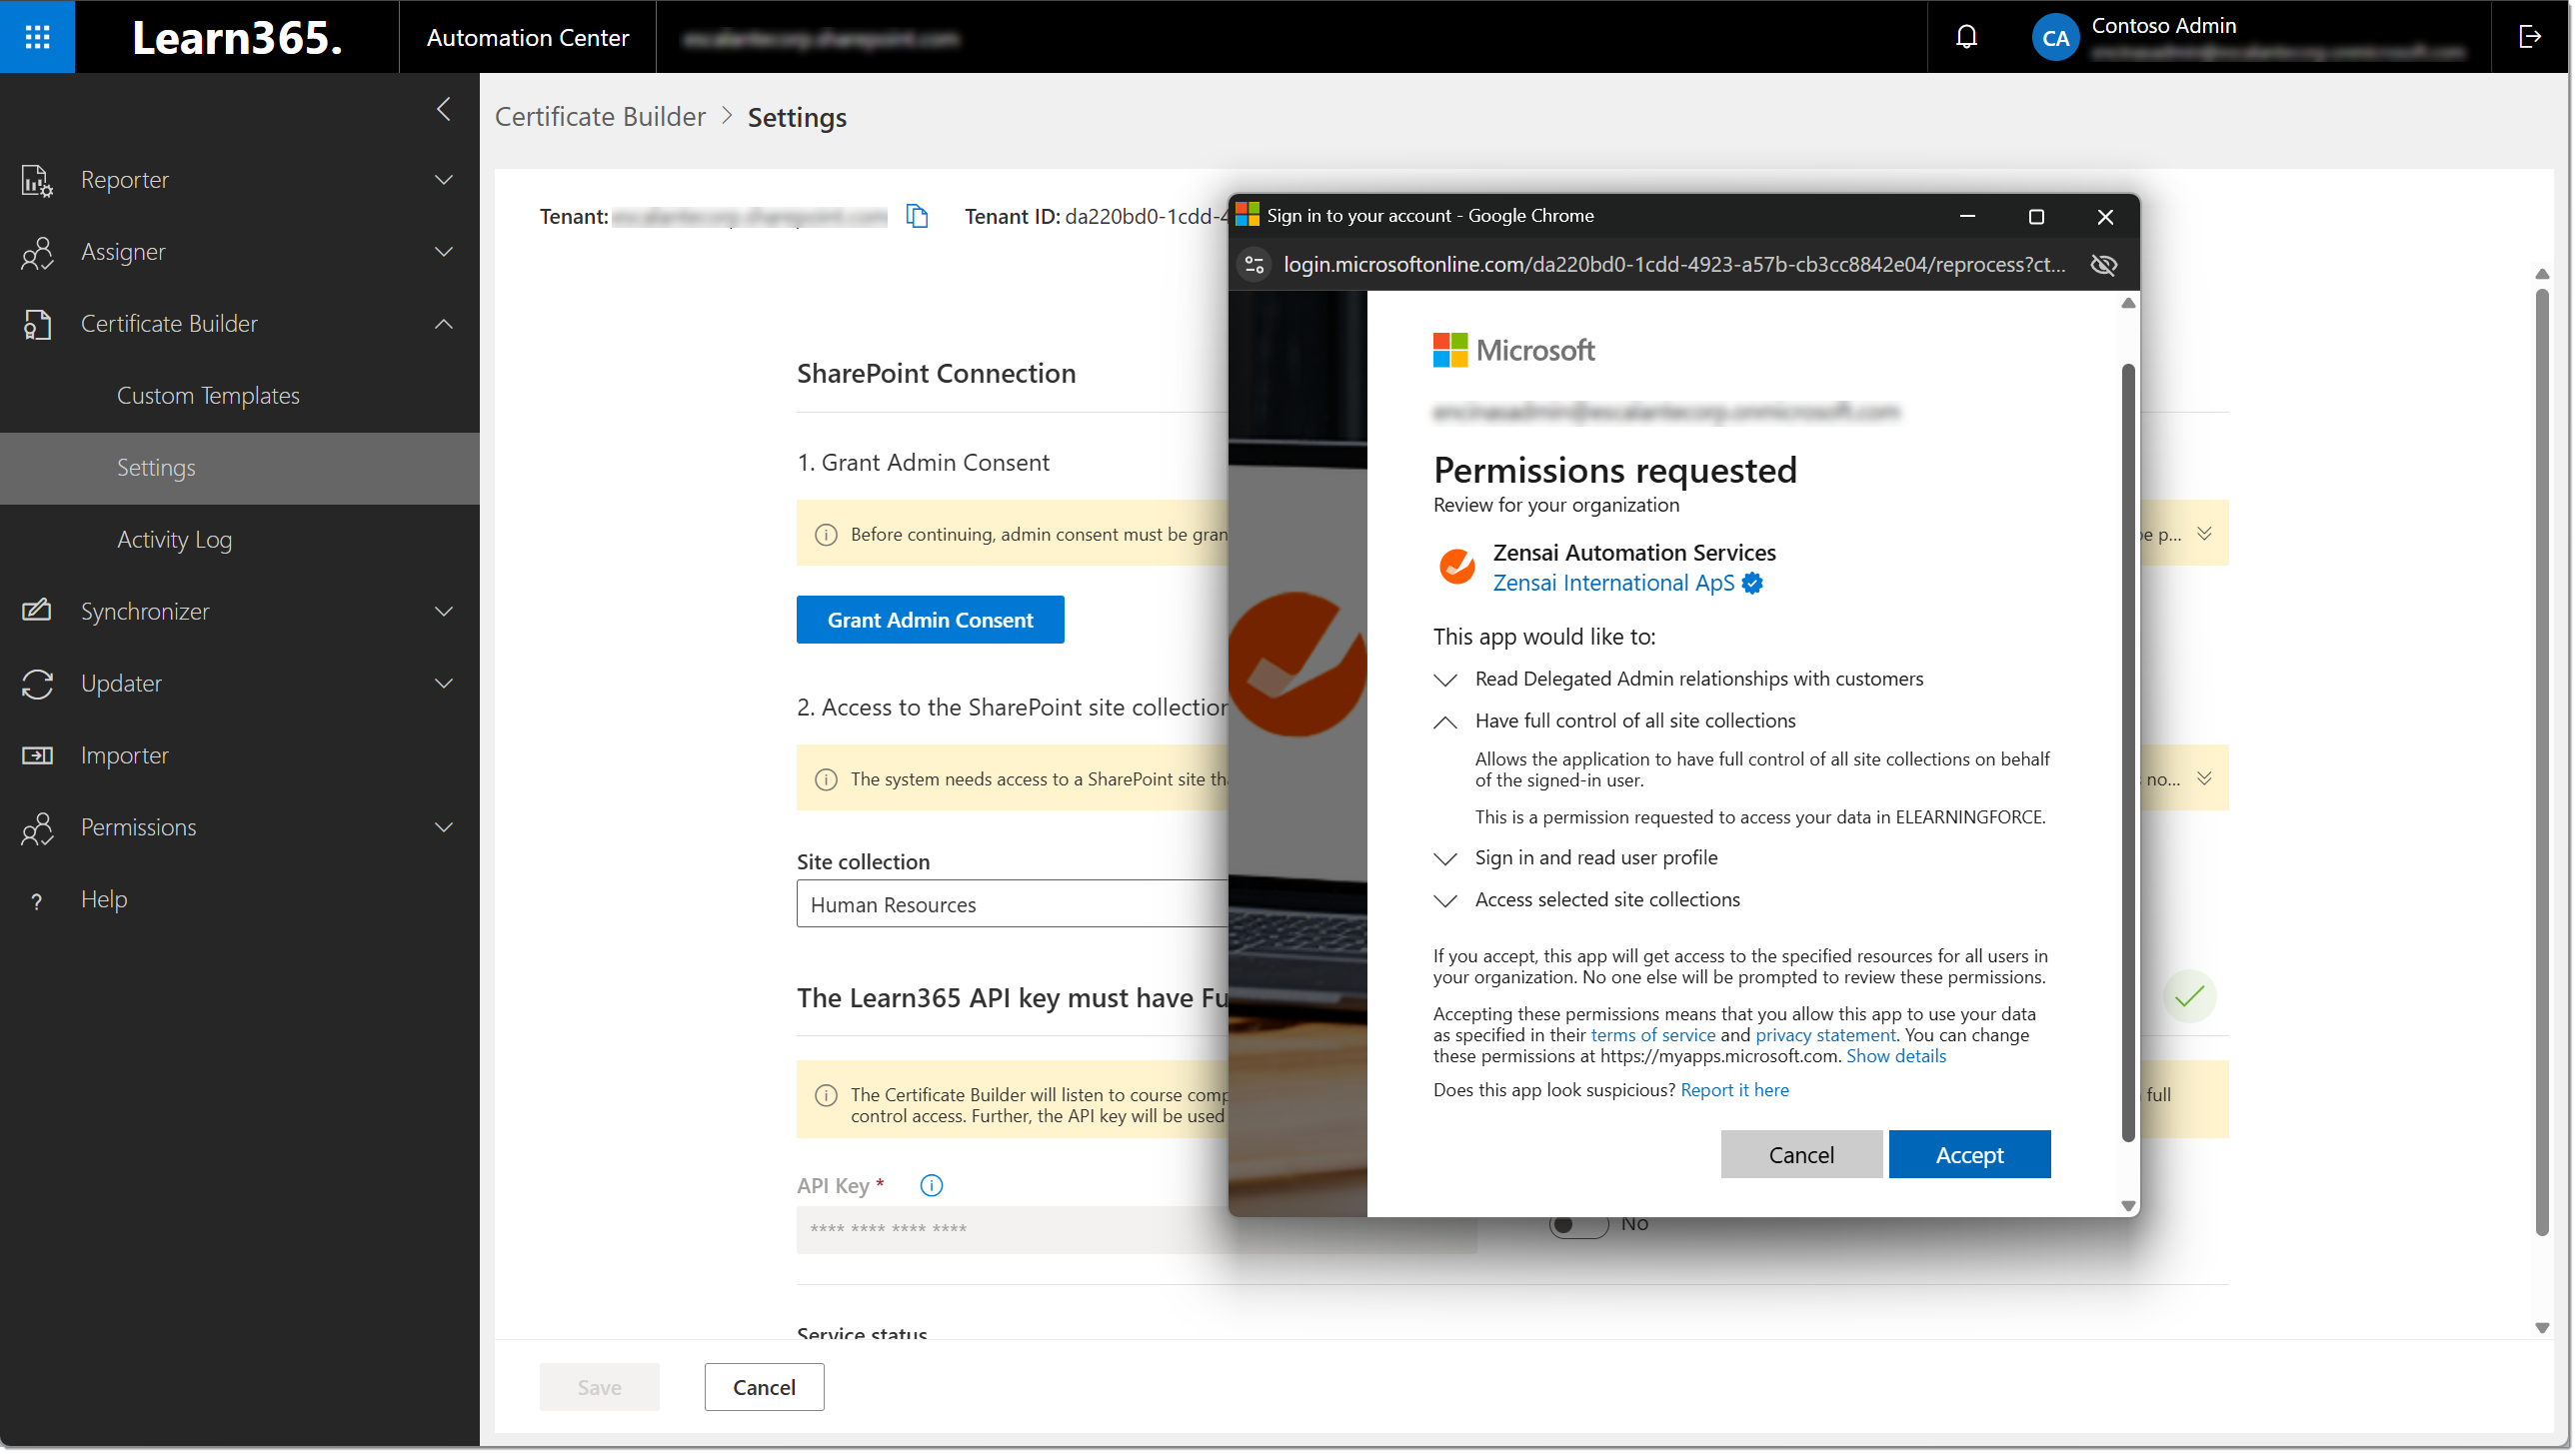Click the Automation Center tab
The height and width of the screenshot is (1454, 2576).
(527, 36)
